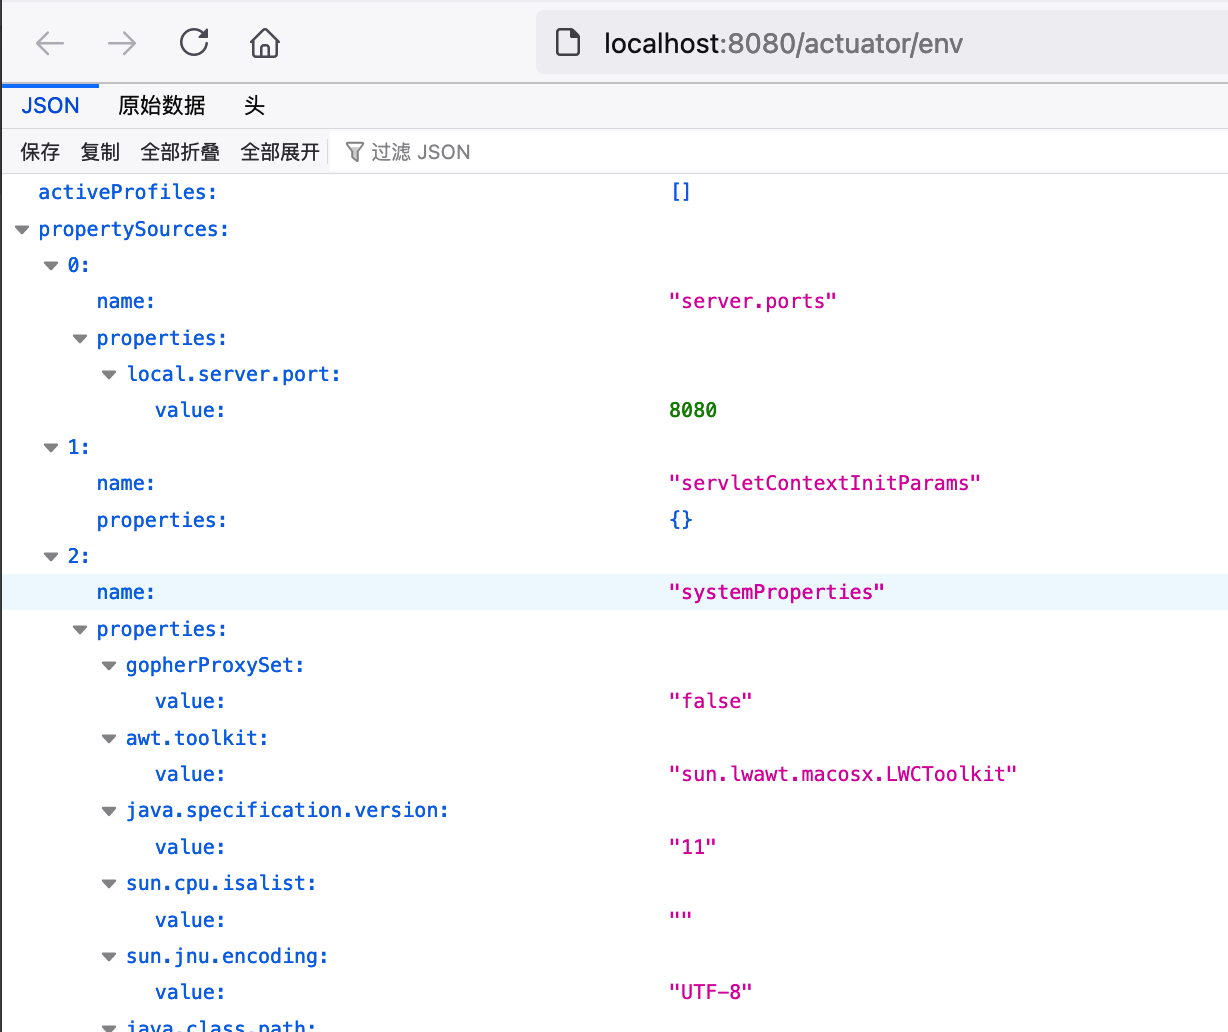The image size is (1228, 1032).
Task: Collapse the awt.toolkit node
Action: point(109,739)
